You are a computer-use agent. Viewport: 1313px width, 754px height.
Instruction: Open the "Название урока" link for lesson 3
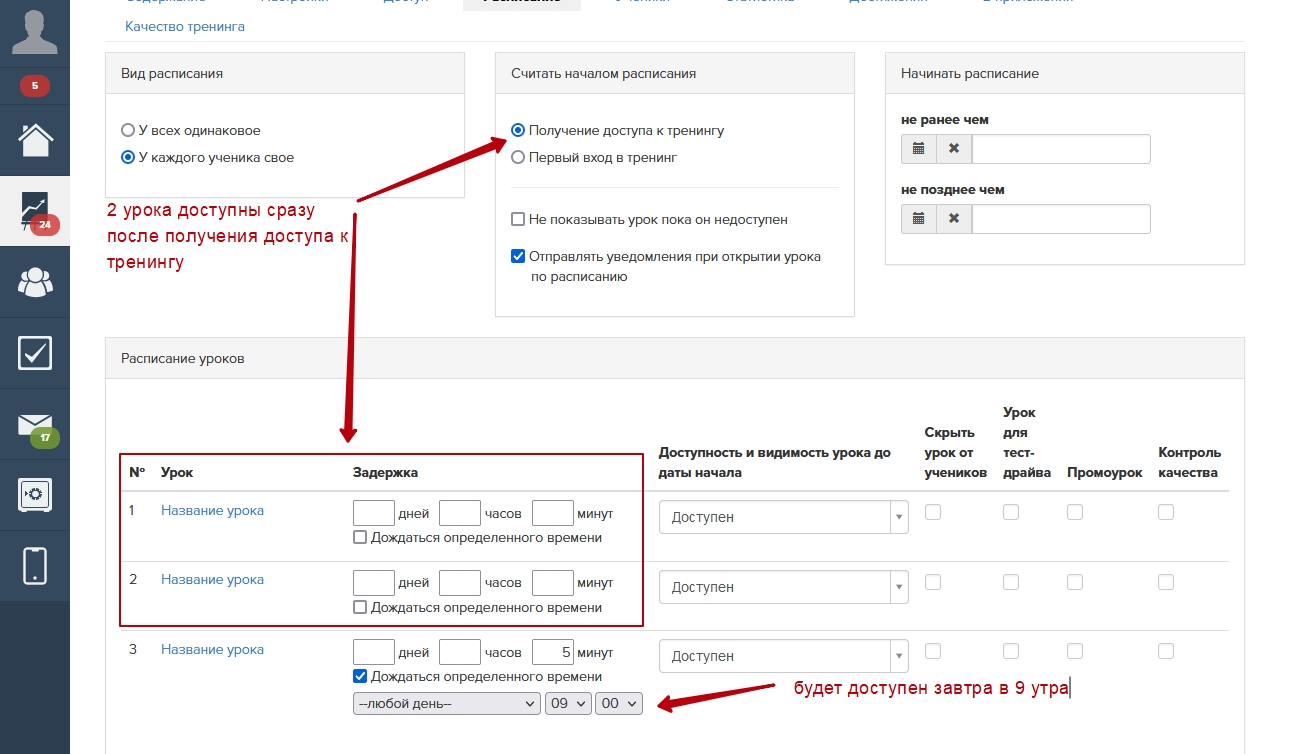coord(212,649)
